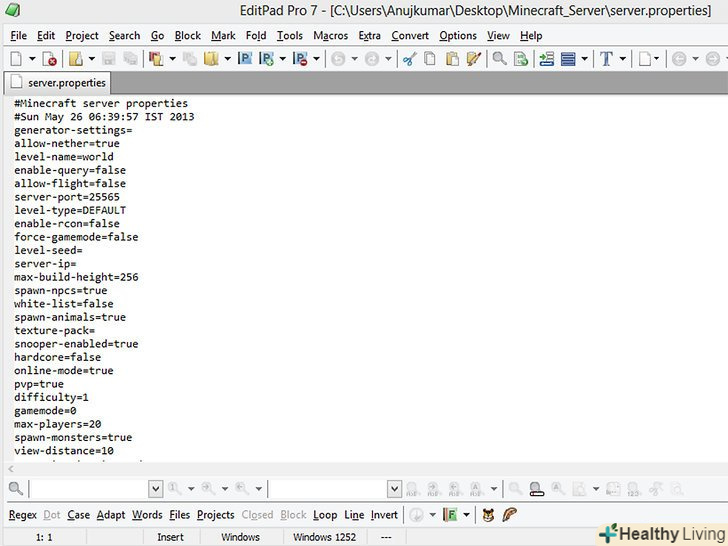This screenshot has width=728, height=546.
Task: Click the Close file icon with red X
Action: pos(50,60)
